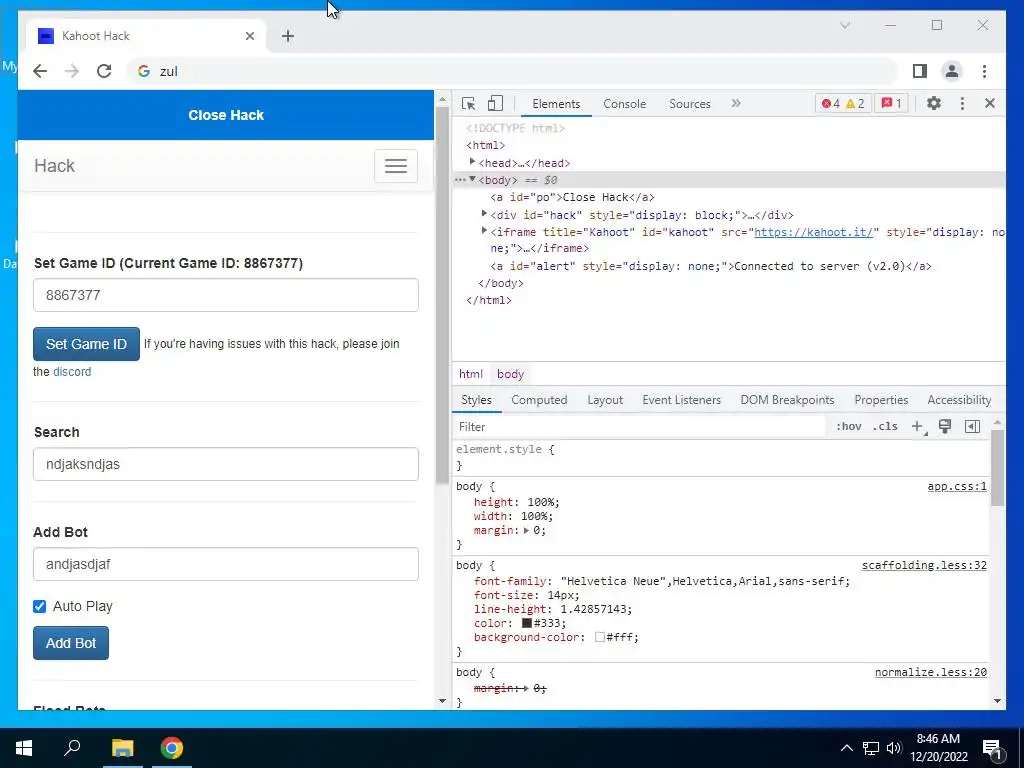Open the Layout tab
The height and width of the screenshot is (768, 1024).
tap(605, 400)
